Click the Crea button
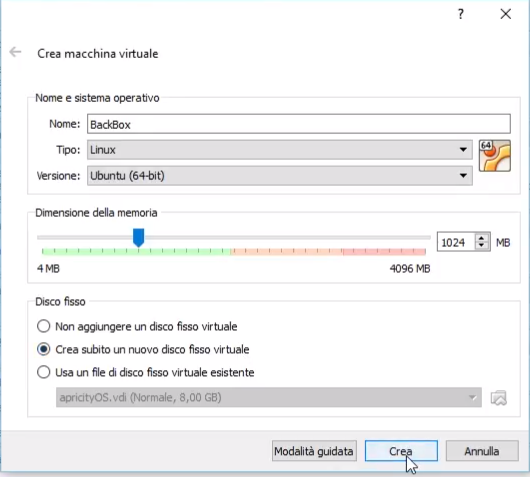The height and width of the screenshot is (477, 530). pyautogui.click(x=401, y=451)
